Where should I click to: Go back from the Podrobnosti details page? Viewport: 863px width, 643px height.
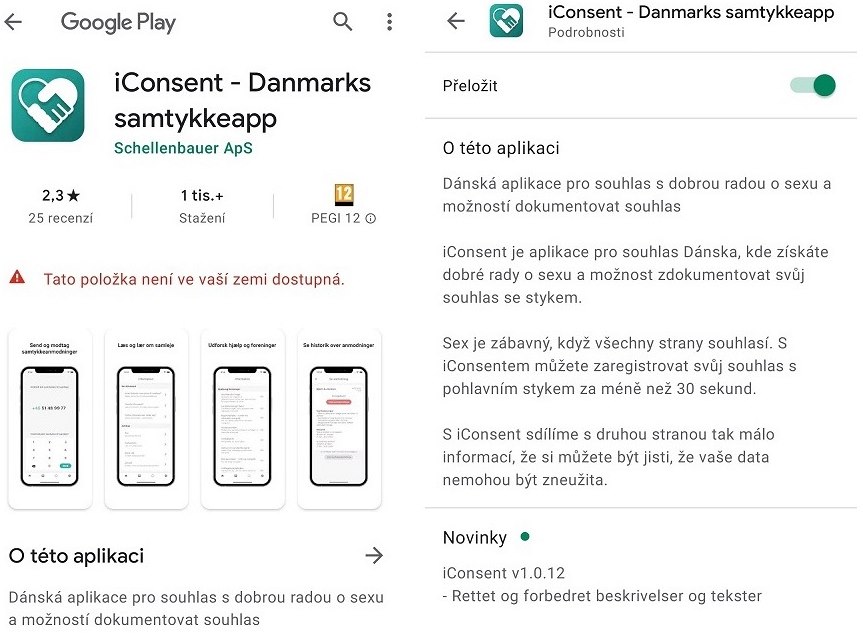tap(456, 21)
